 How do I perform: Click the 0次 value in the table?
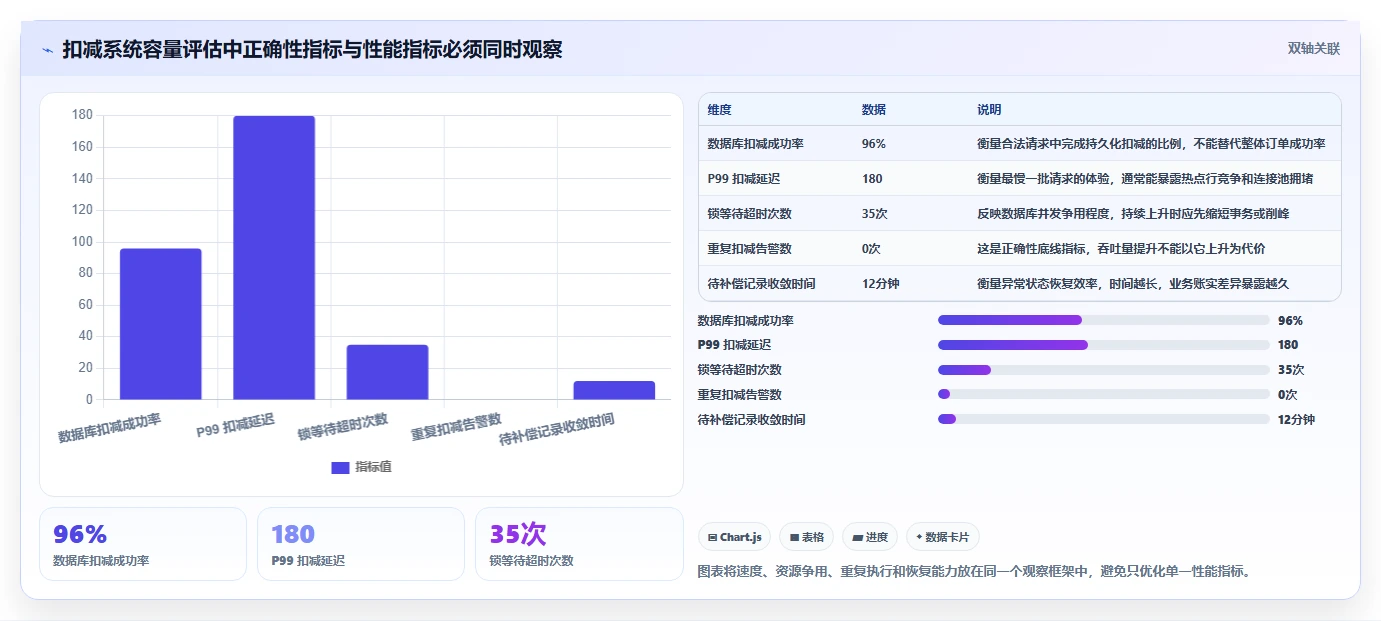872,249
